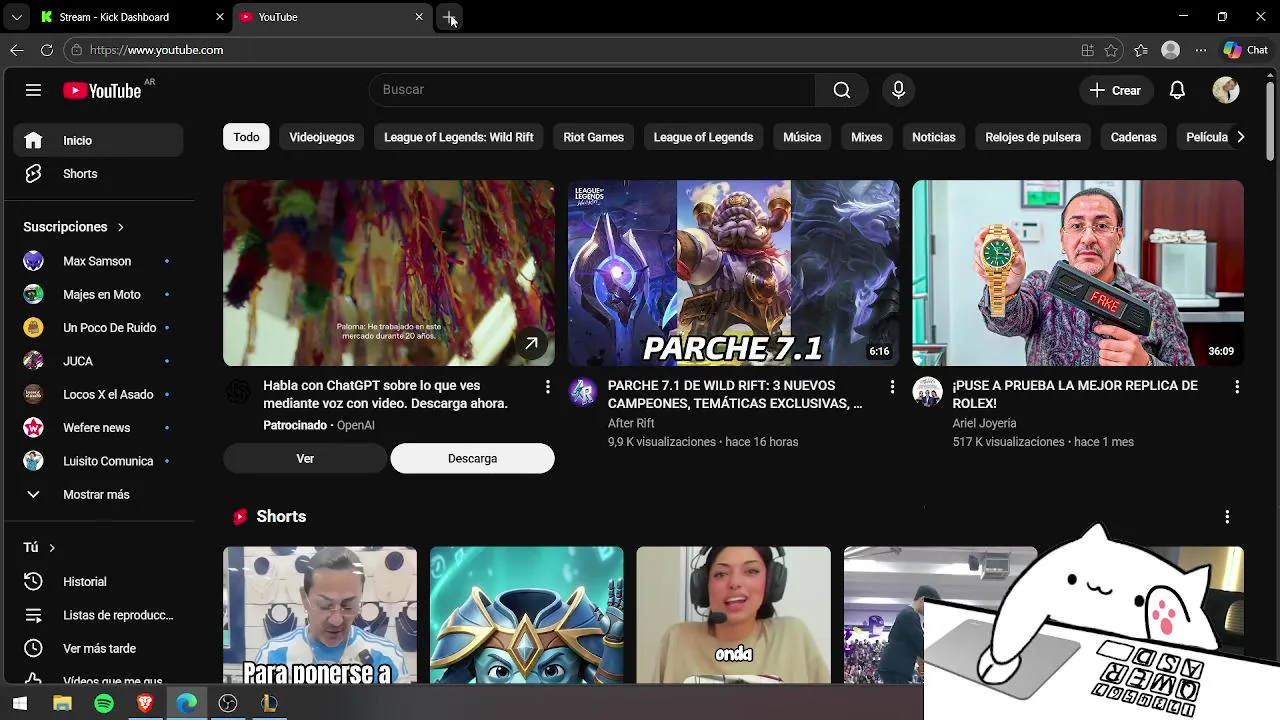Open the Luisito Comunica subscription
Screen dimensions: 1280x720
click(x=98, y=461)
